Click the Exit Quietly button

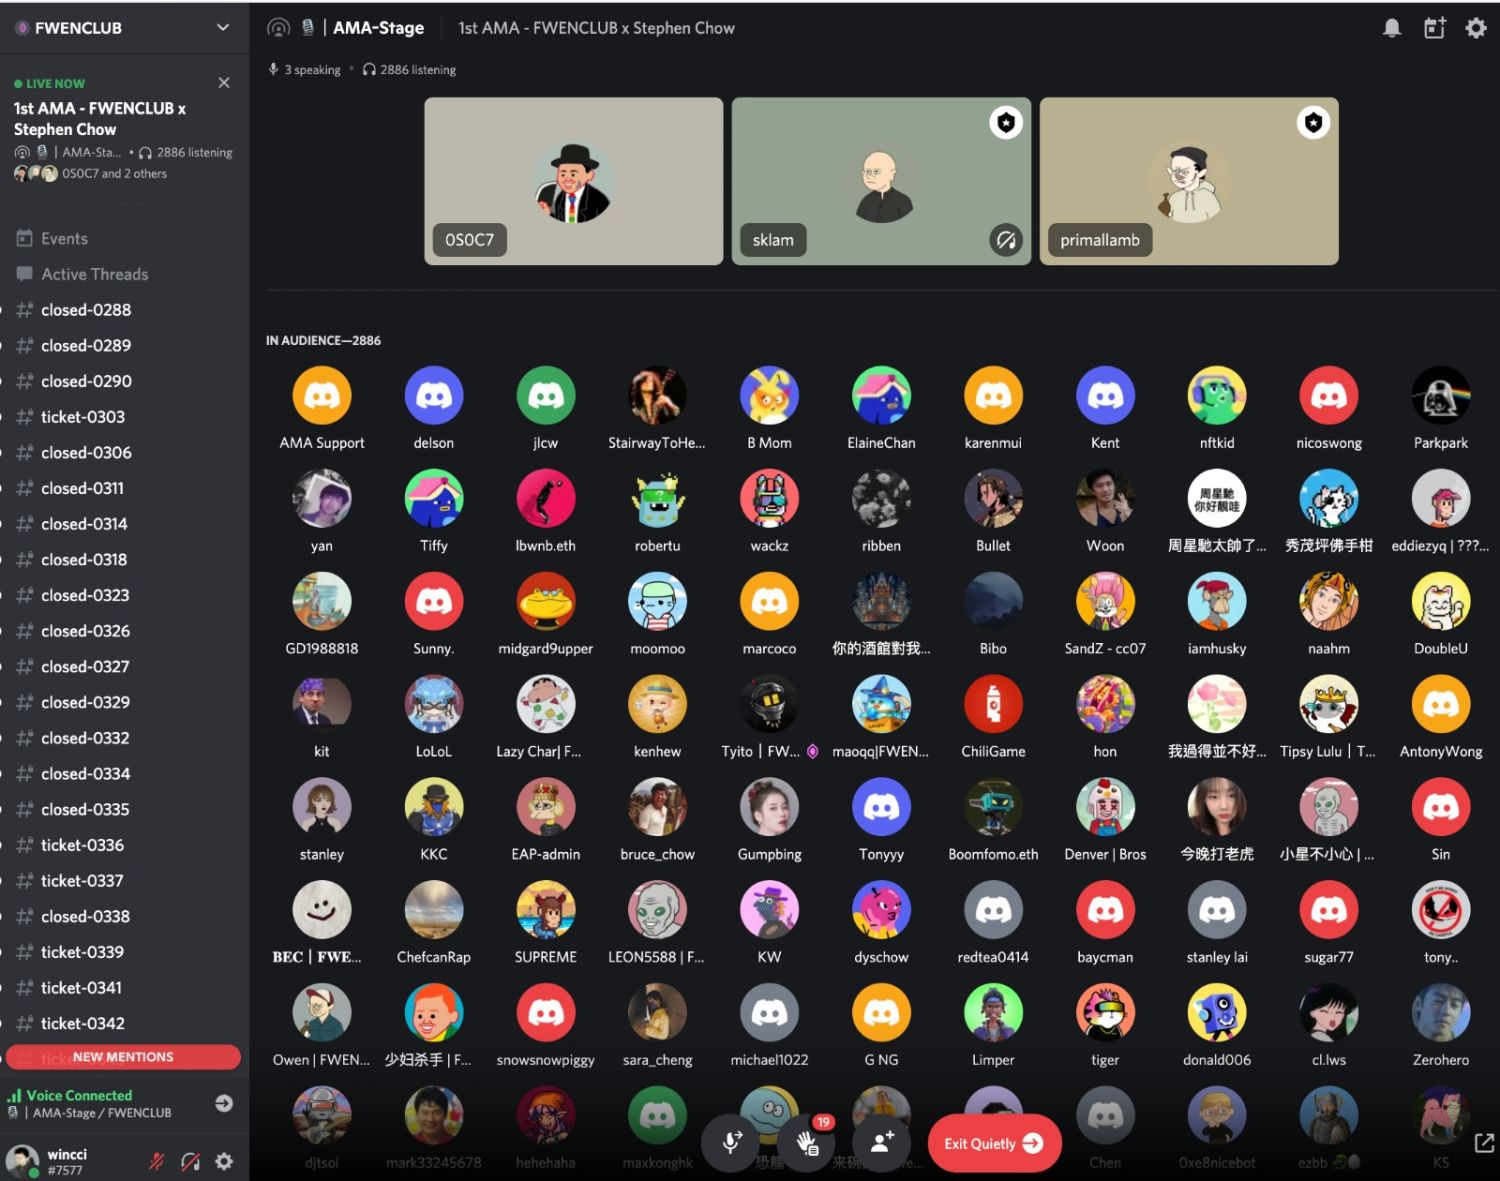994,1143
